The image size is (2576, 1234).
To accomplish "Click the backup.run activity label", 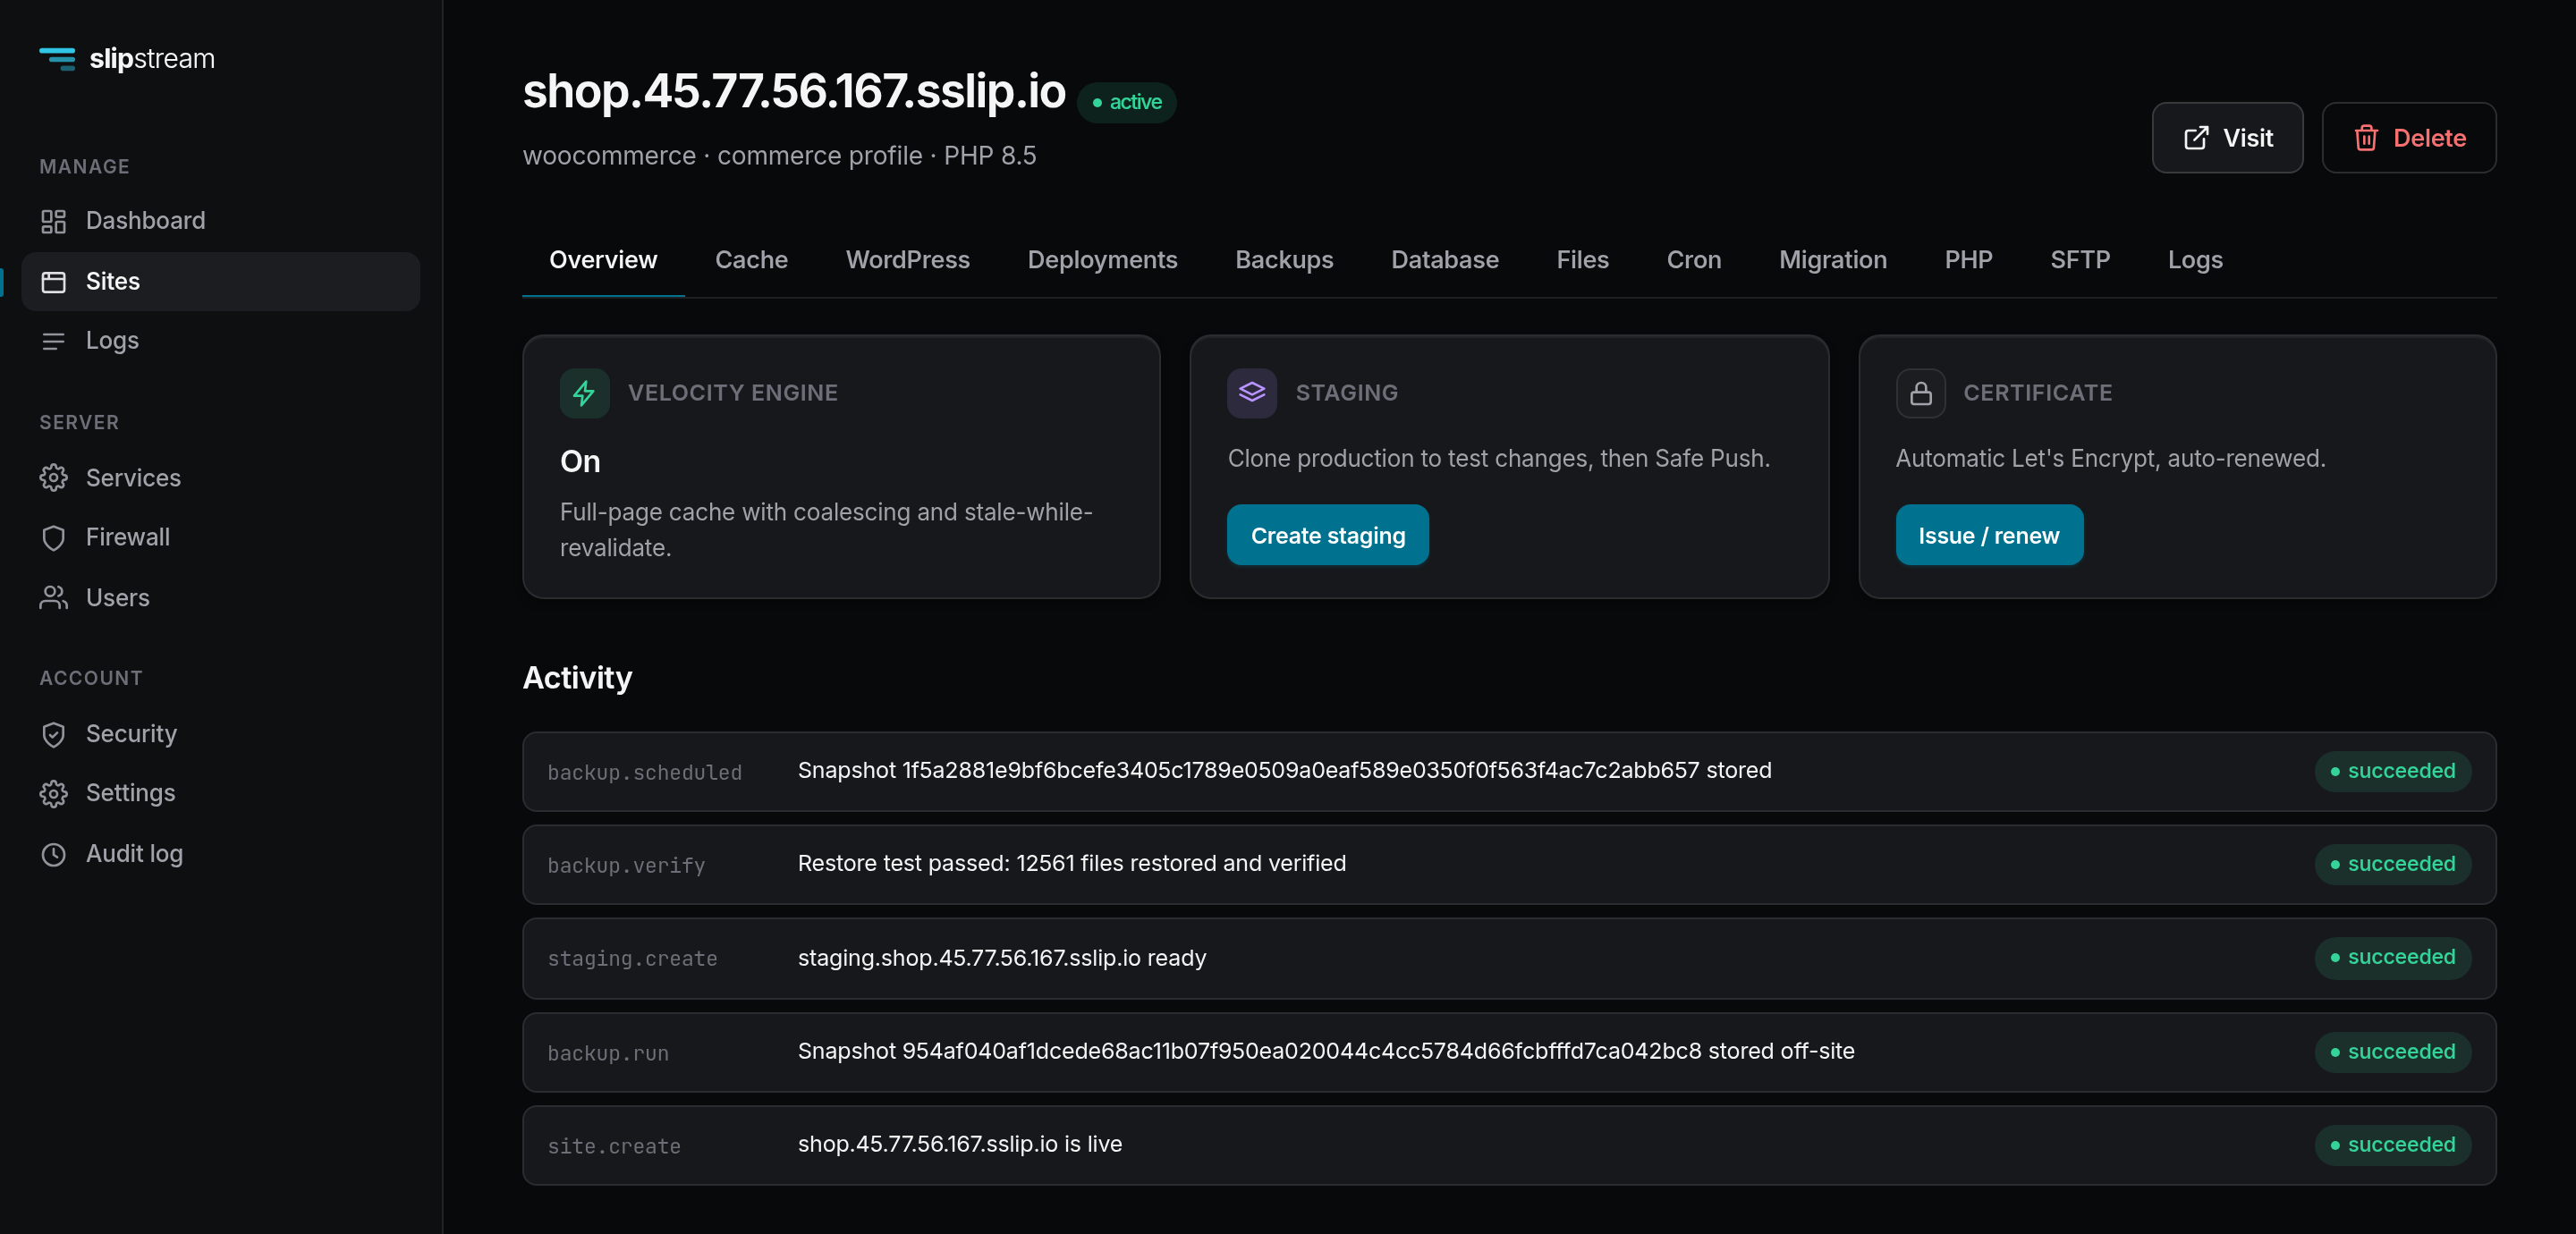I will click(608, 1054).
